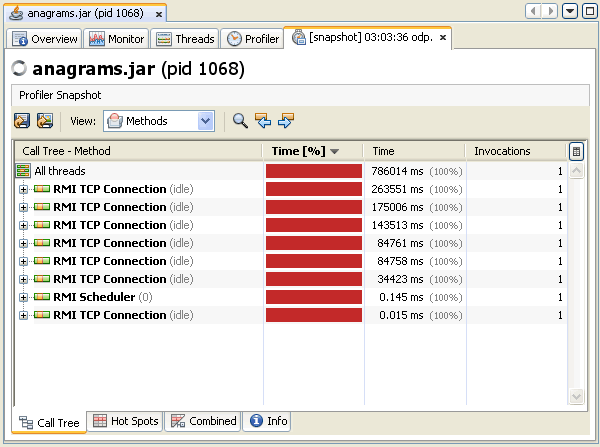This screenshot has width=600, height=447.
Task: Close the snapshot 03:03:36 tab
Action: (444, 38)
